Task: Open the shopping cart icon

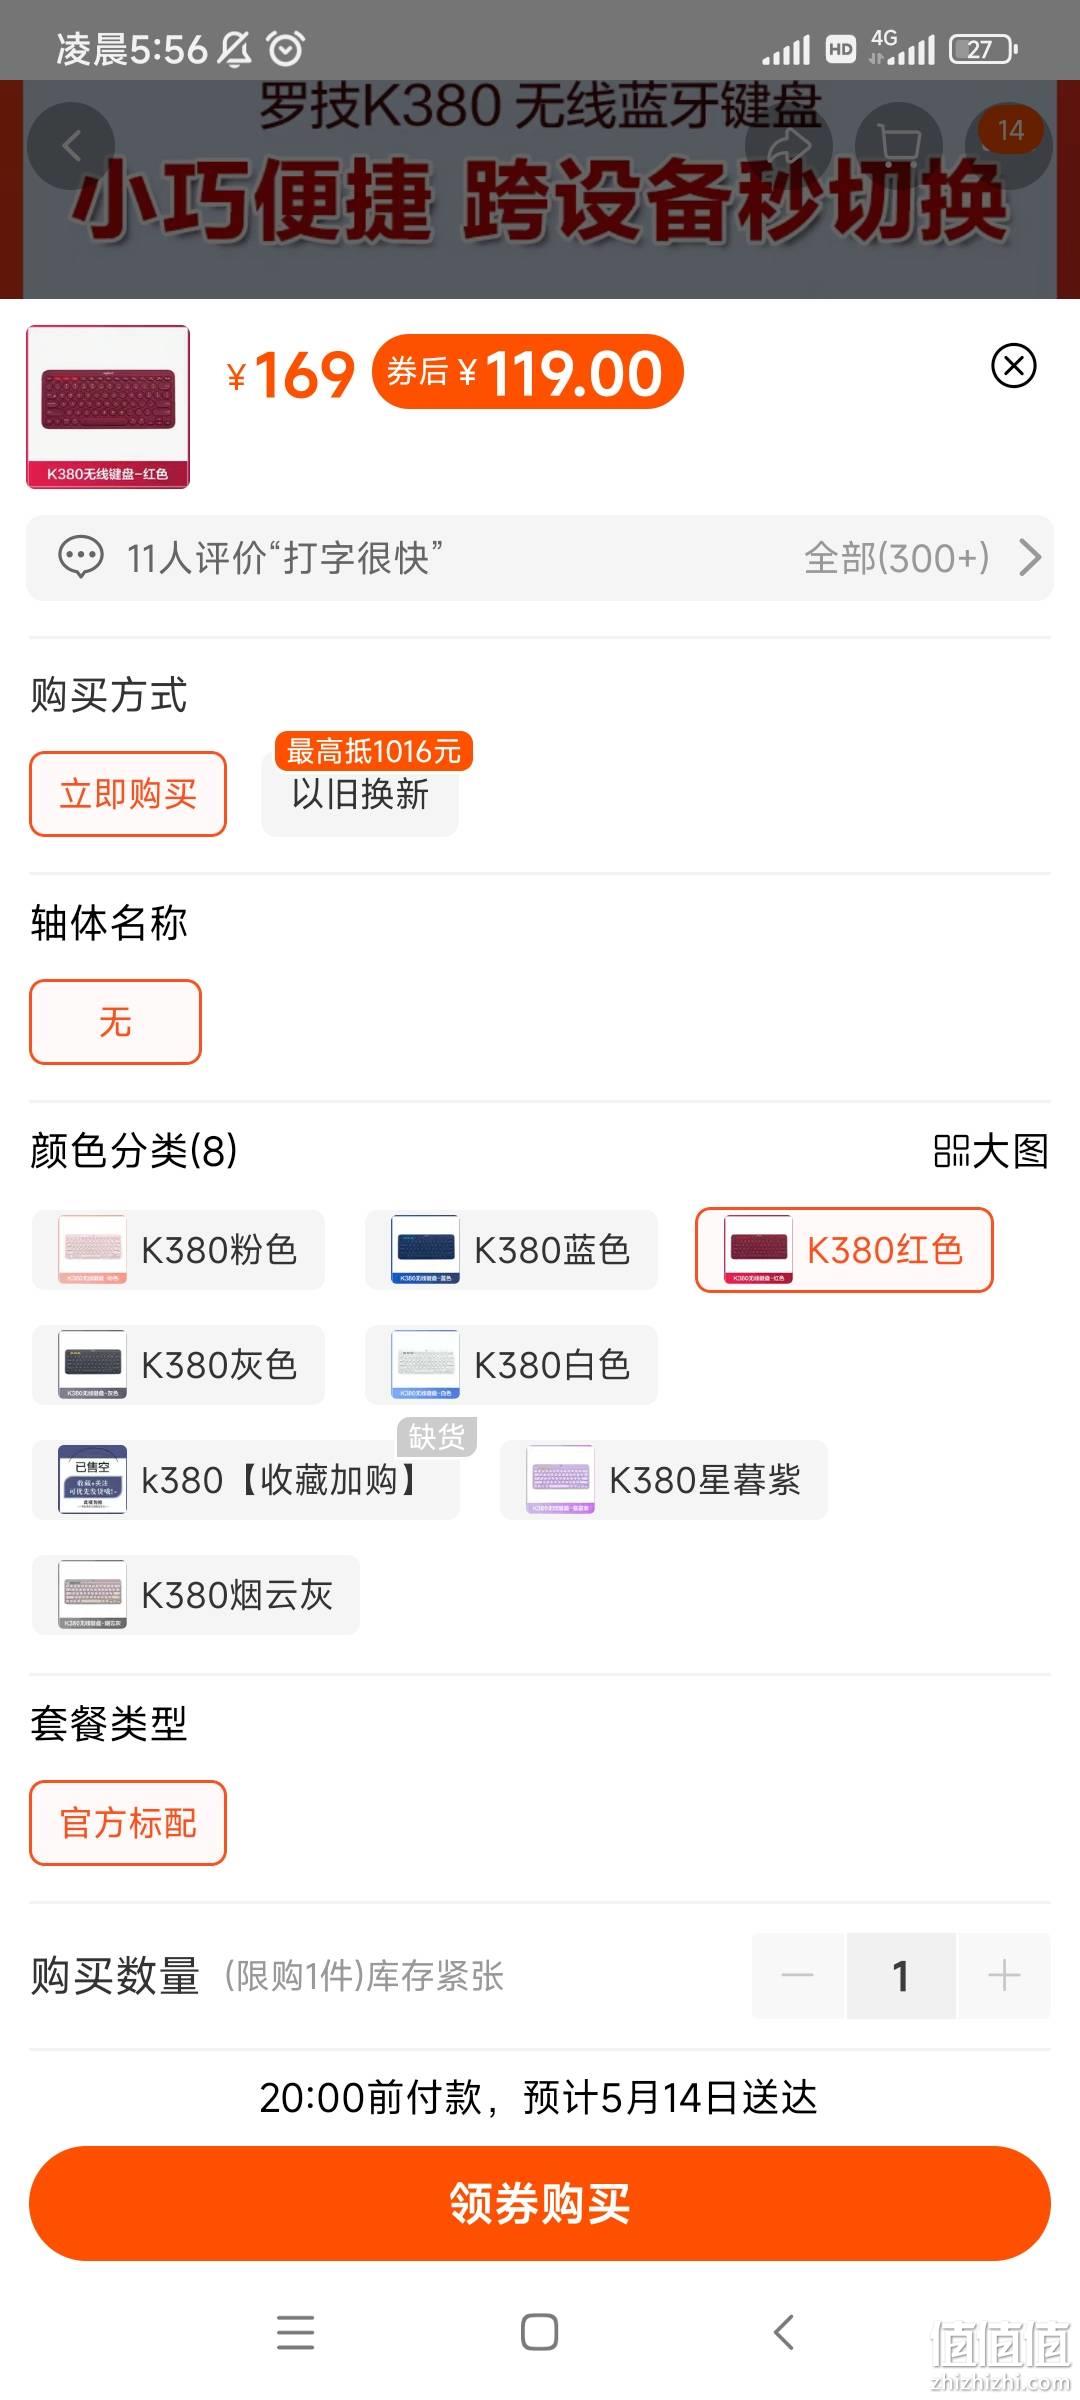Action: 898,146
